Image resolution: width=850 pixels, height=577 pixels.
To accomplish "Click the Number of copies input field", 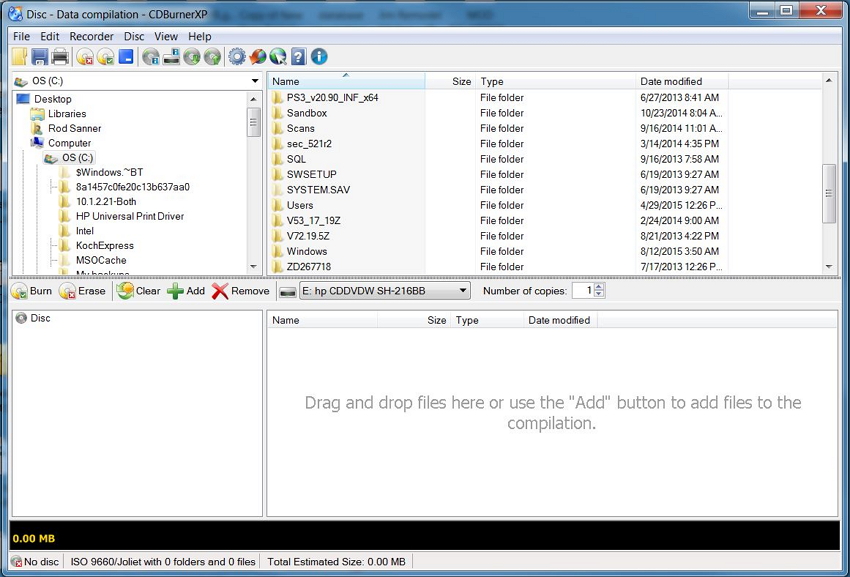I will point(583,291).
